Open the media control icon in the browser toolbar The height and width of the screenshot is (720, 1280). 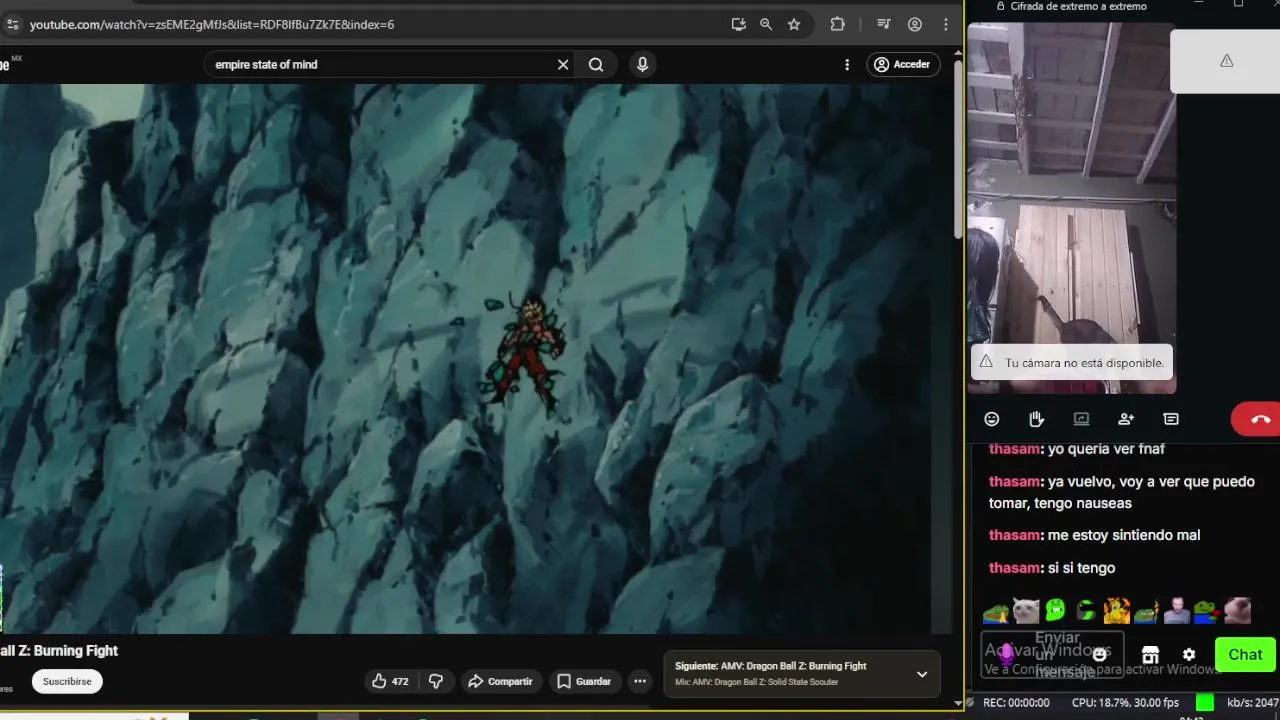coord(884,24)
